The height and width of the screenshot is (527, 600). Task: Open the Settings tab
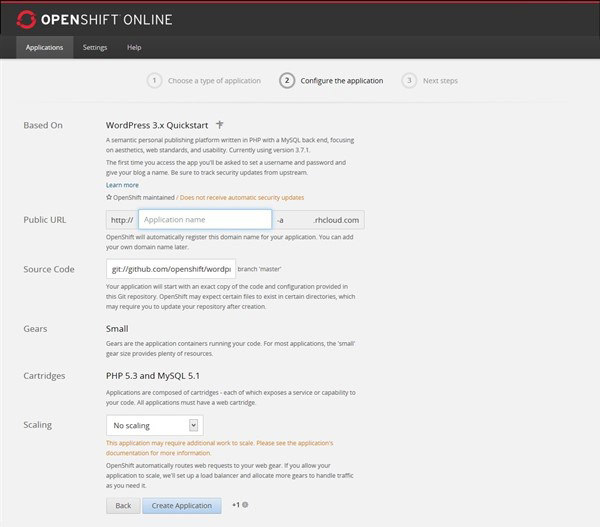point(95,47)
